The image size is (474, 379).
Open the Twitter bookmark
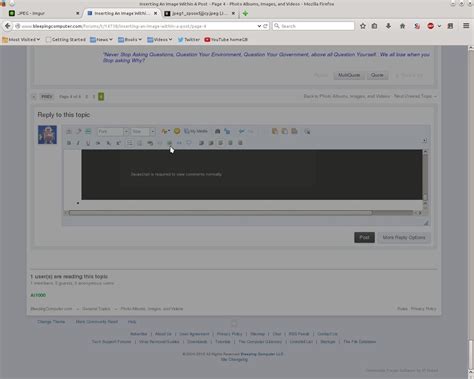(x=189, y=40)
